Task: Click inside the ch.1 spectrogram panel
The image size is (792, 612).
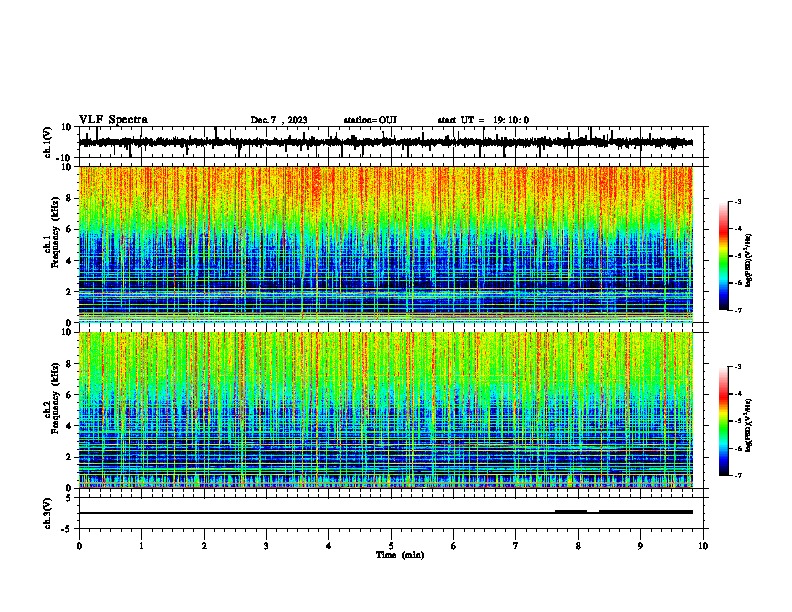Action: [386, 244]
